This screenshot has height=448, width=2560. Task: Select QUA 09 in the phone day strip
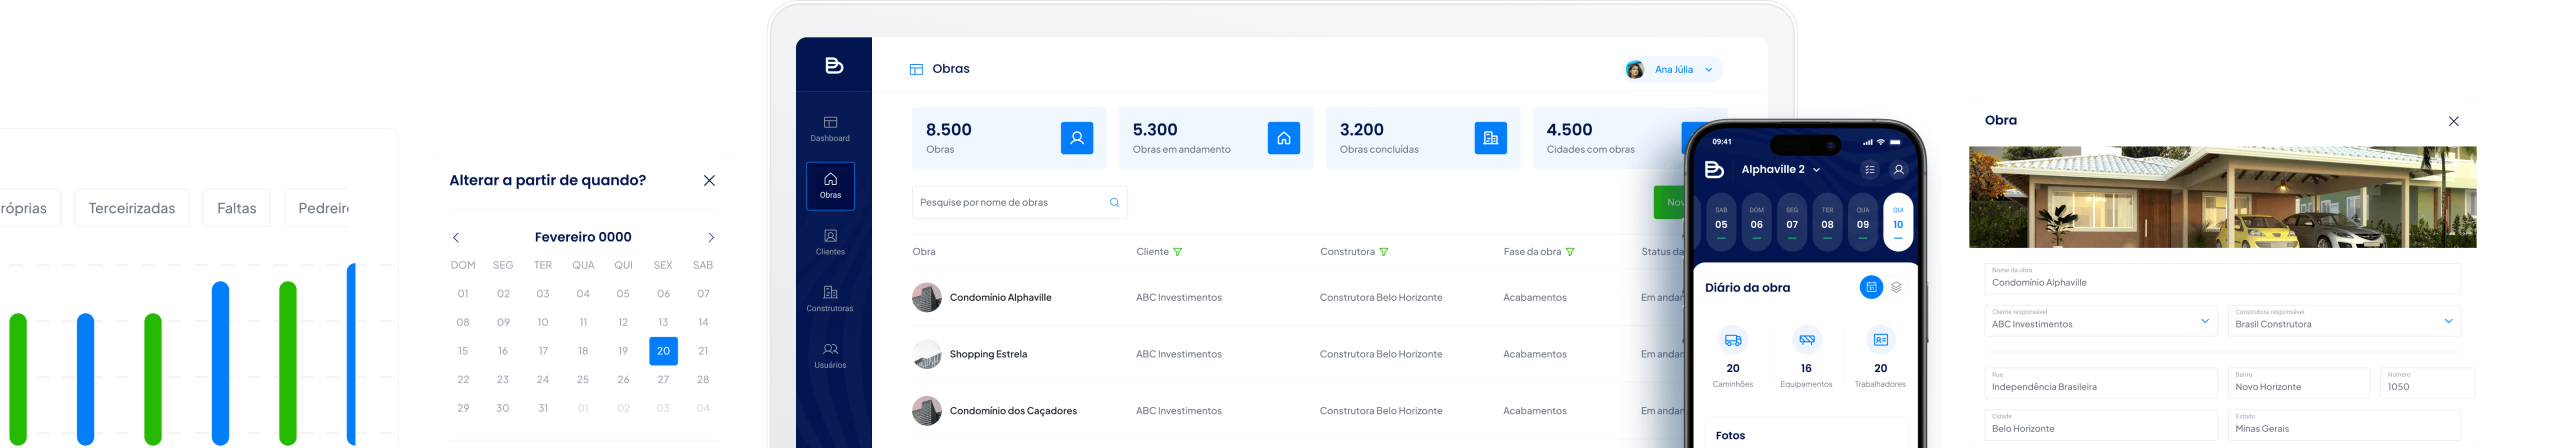coord(1863,221)
